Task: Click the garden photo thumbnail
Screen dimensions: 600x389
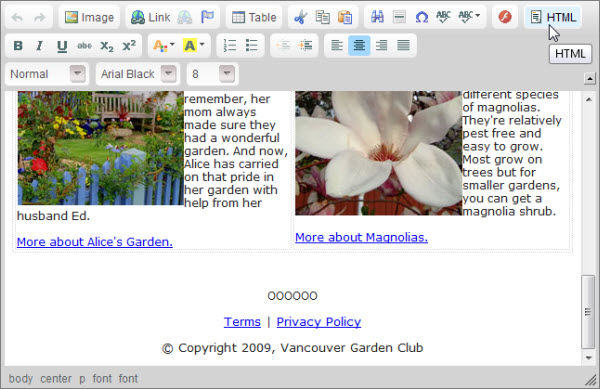Action: [x=101, y=148]
